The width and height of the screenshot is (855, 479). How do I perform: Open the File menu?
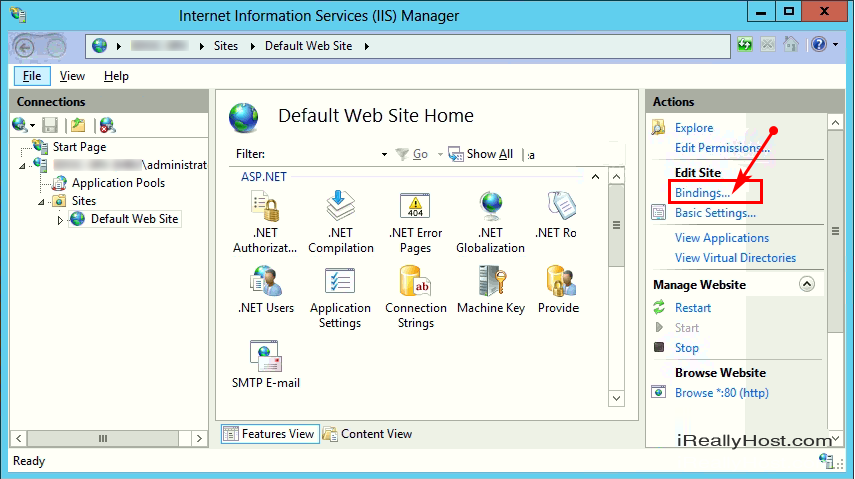pos(32,76)
